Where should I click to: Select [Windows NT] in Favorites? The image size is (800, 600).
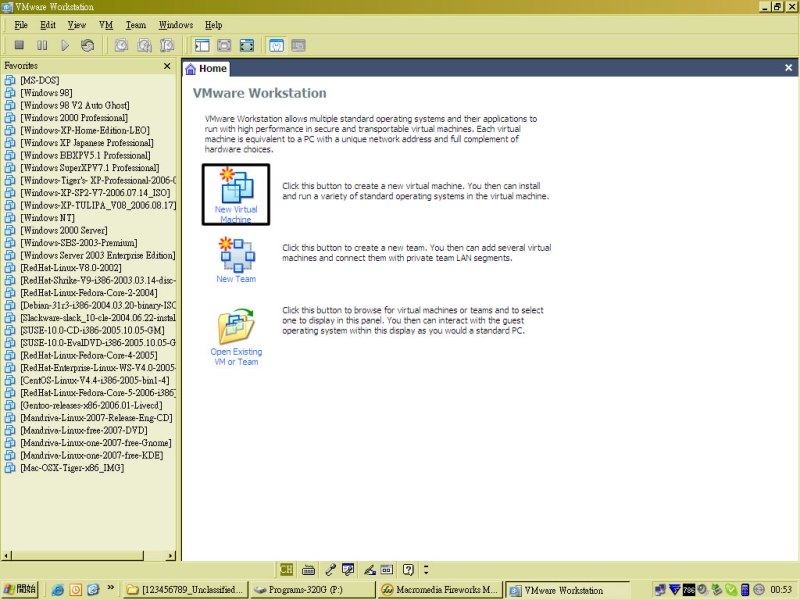tap(47, 217)
